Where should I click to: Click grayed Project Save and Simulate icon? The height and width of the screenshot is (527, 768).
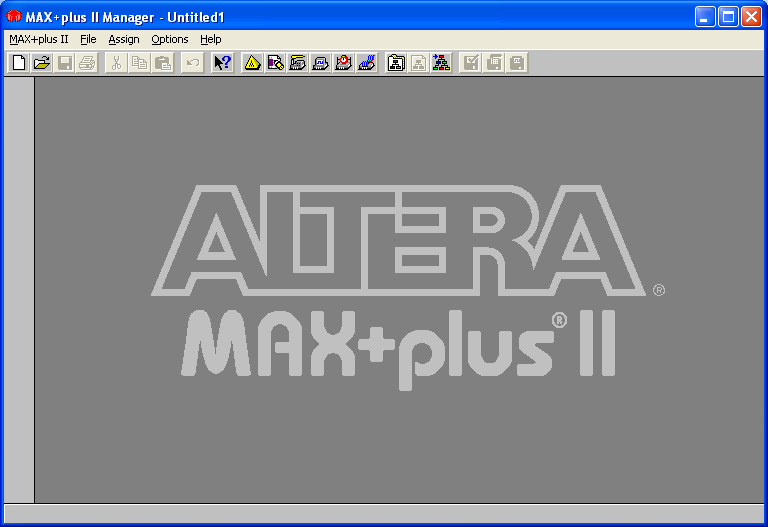(517, 63)
